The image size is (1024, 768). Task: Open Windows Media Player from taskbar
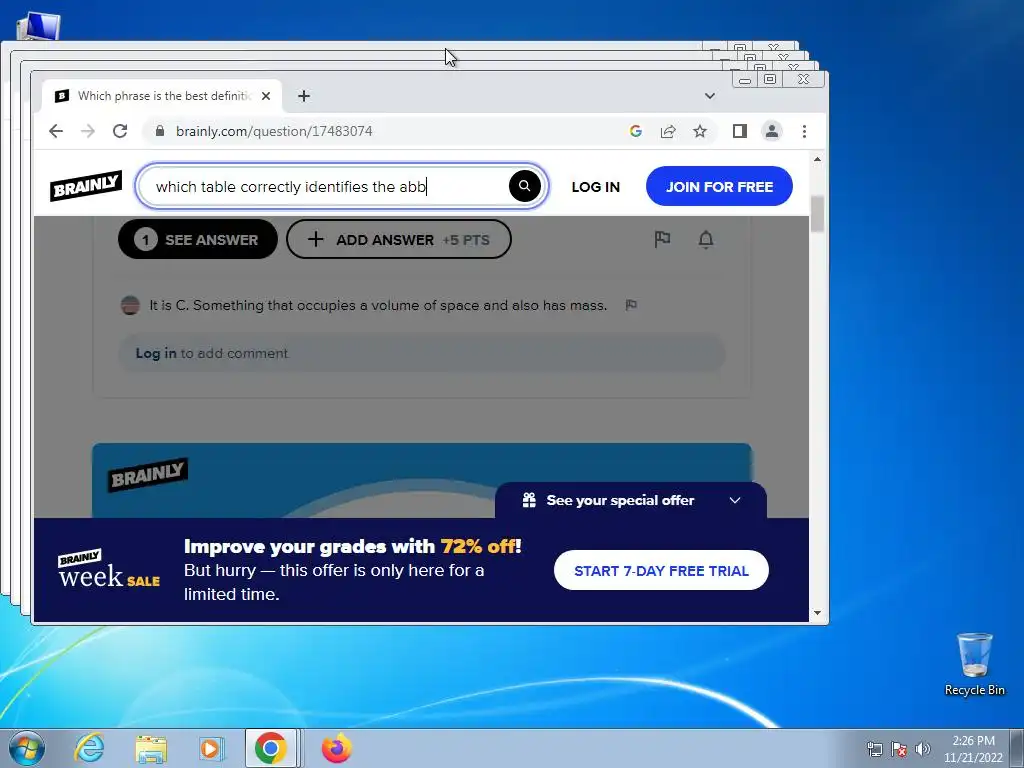click(210, 749)
